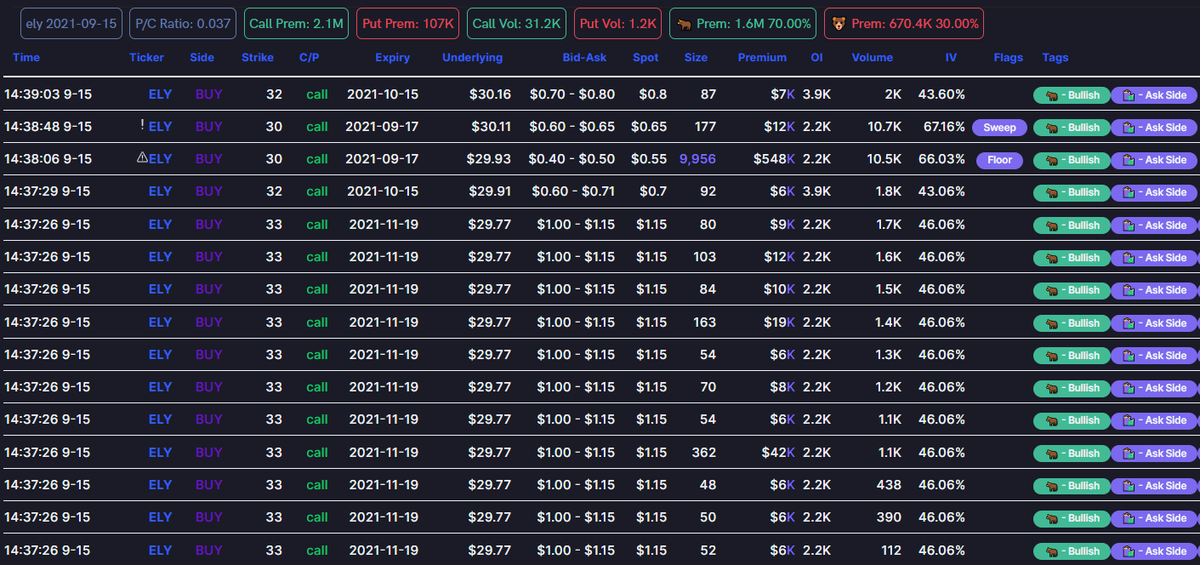This screenshot has height=565, width=1200.
Task: Click the Underlying column header
Action: pyautogui.click(x=472, y=58)
